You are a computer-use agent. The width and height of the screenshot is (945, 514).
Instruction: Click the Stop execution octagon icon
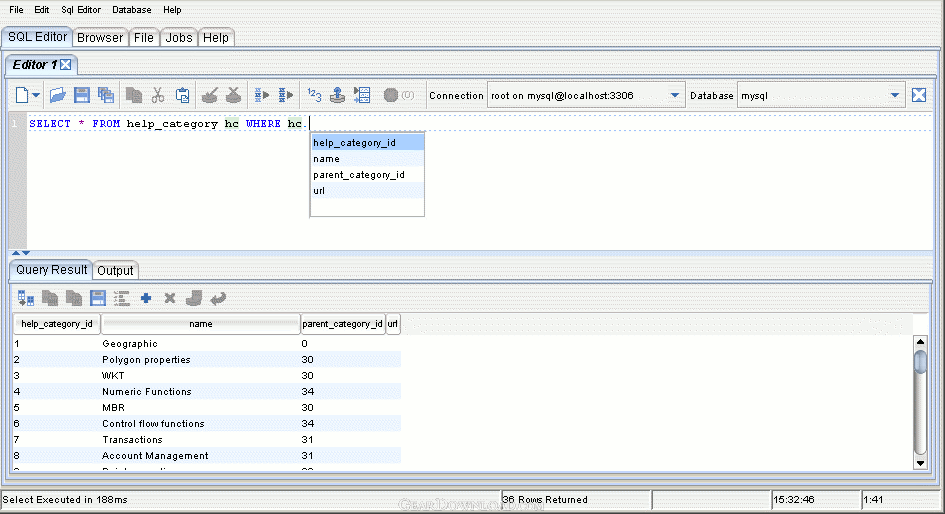coord(391,95)
